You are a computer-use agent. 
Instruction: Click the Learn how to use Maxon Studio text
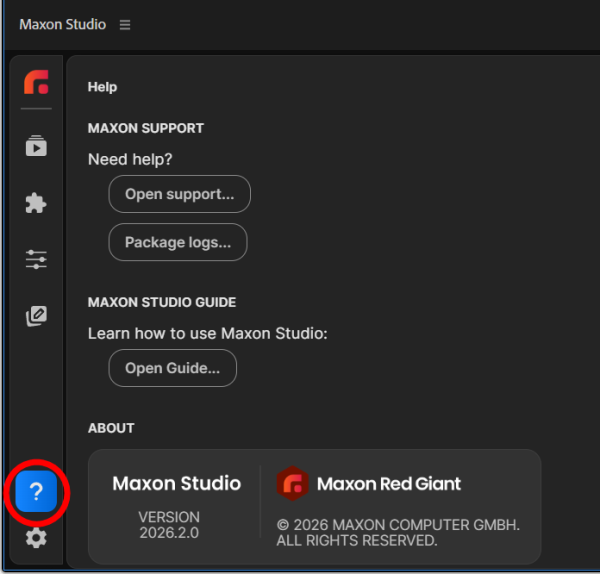pos(208,333)
